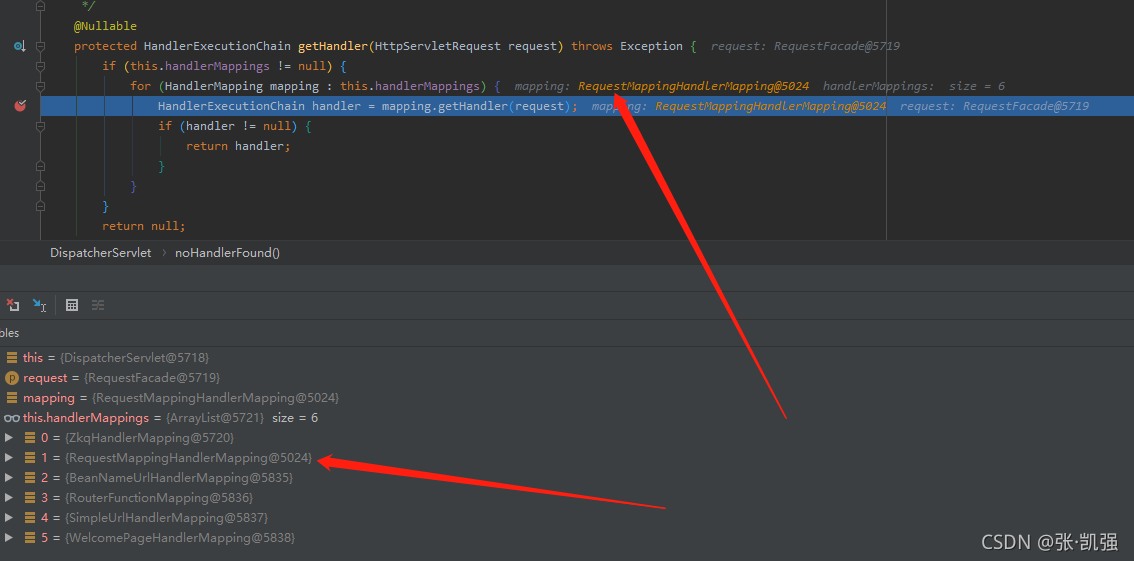The width and height of the screenshot is (1134, 561).
Task: Expand element 4 SimpleUrlHandlerMapping@5837
Action: pos(9,518)
